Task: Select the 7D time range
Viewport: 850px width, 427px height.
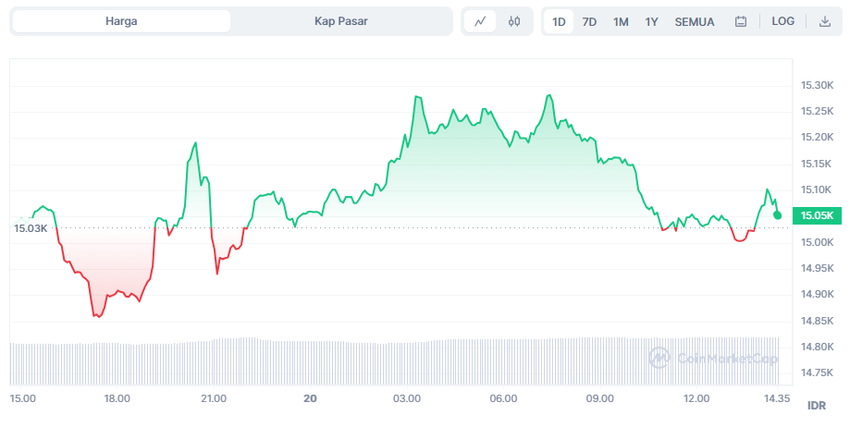Action: coord(589,21)
